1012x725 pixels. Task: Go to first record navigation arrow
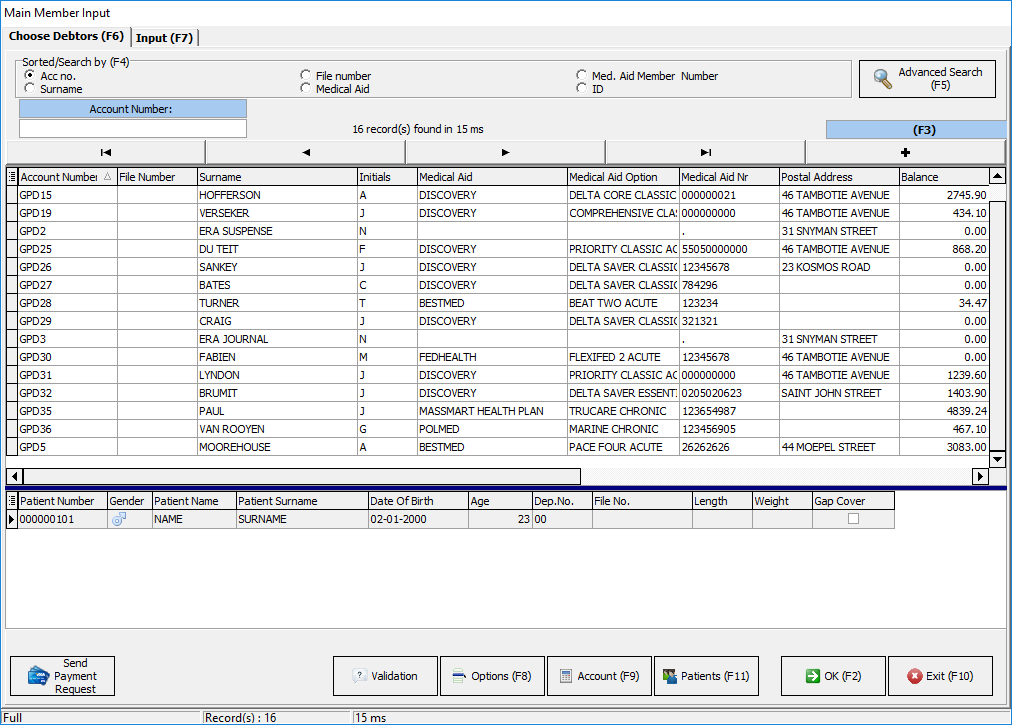tap(105, 152)
